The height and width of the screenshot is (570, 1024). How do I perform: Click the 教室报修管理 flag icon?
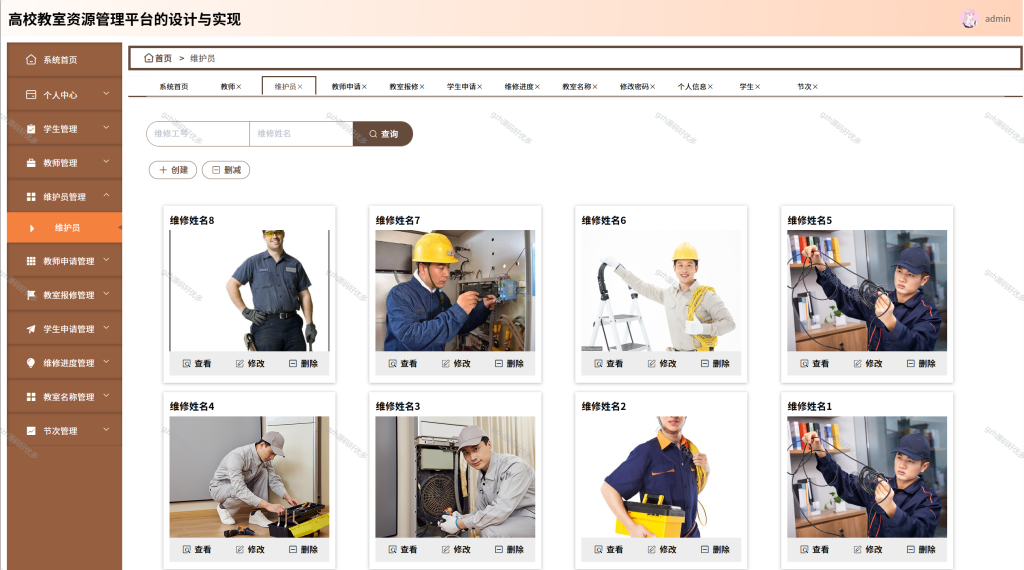[x=31, y=294]
